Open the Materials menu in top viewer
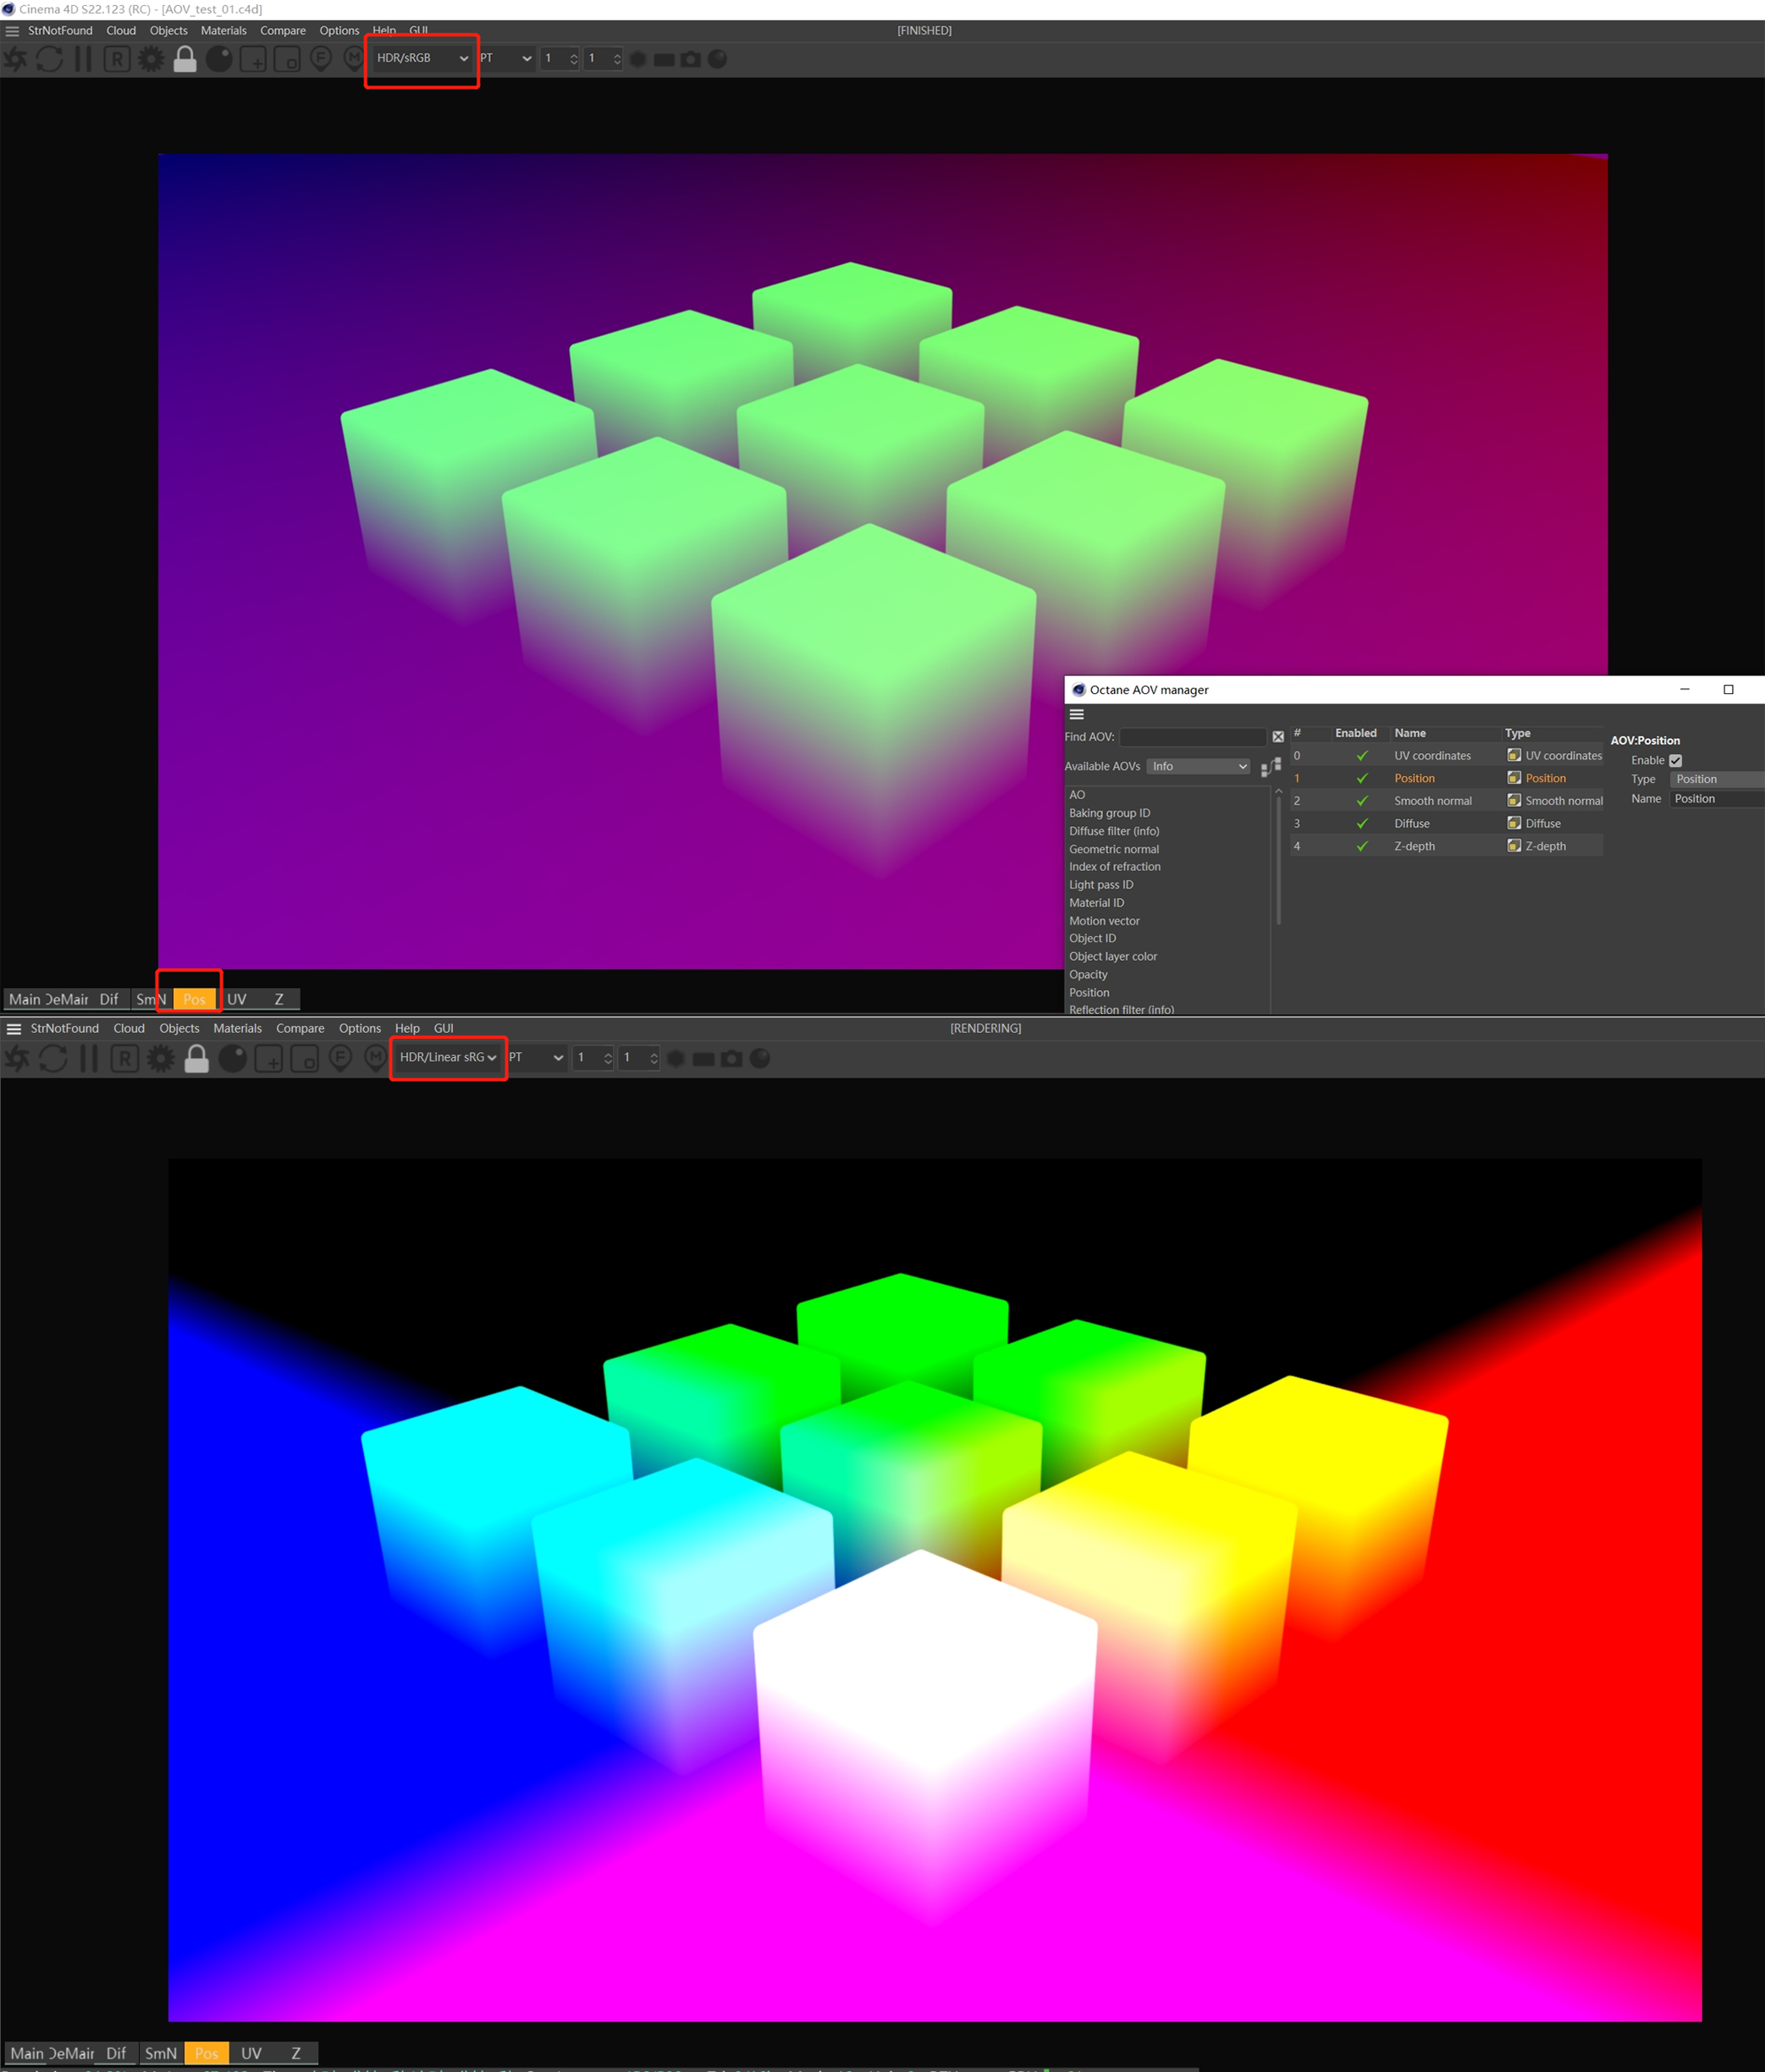 [x=223, y=31]
